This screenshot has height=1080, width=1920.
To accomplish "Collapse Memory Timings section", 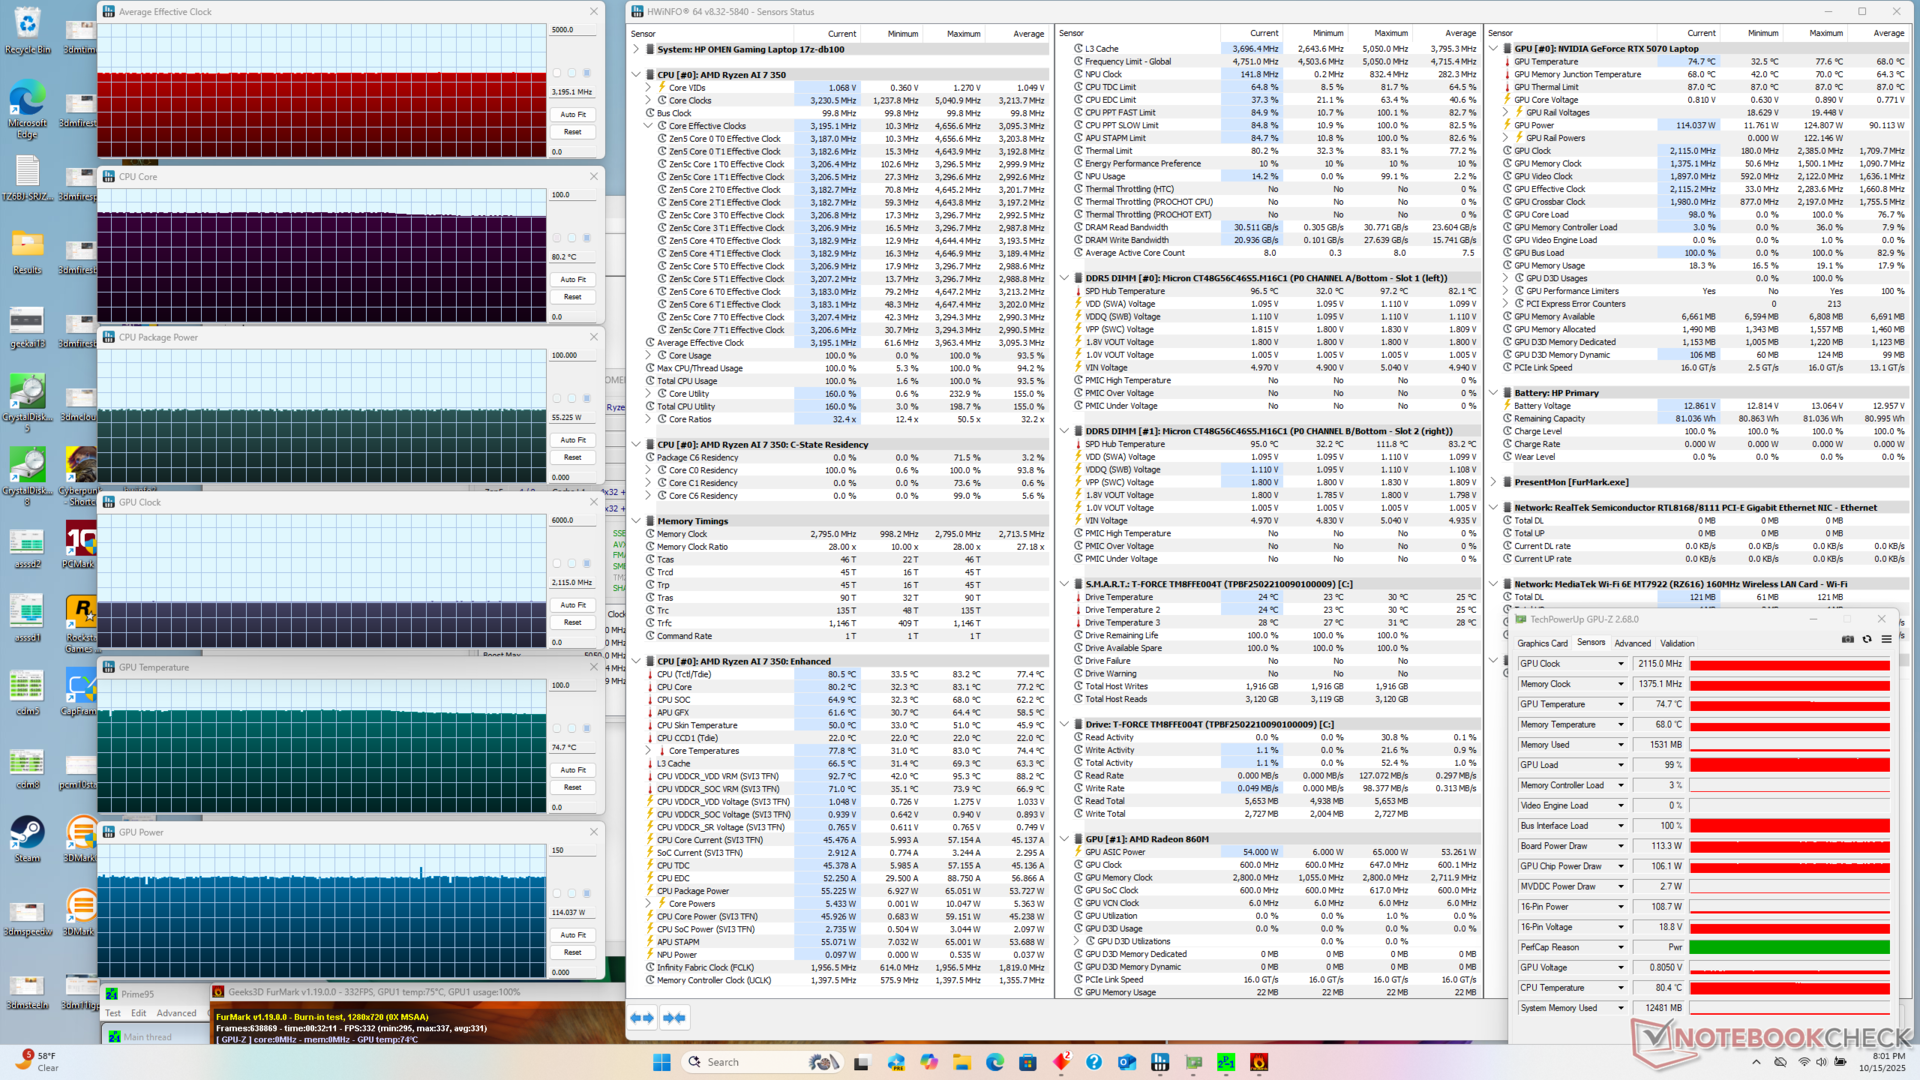I will click(636, 521).
